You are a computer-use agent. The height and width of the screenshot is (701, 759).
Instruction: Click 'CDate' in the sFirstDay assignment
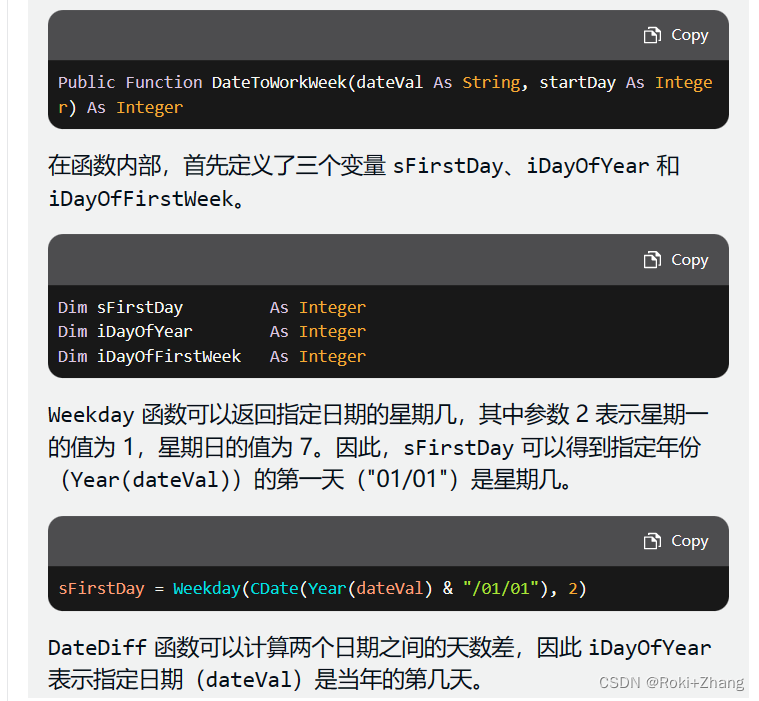(274, 588)
